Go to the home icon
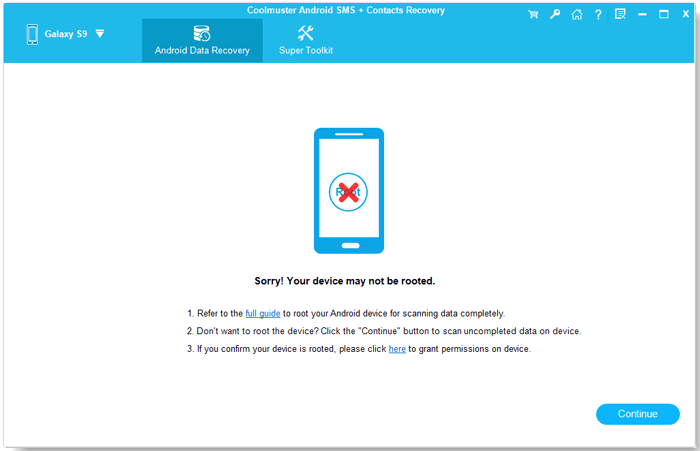 pos(577,14)
